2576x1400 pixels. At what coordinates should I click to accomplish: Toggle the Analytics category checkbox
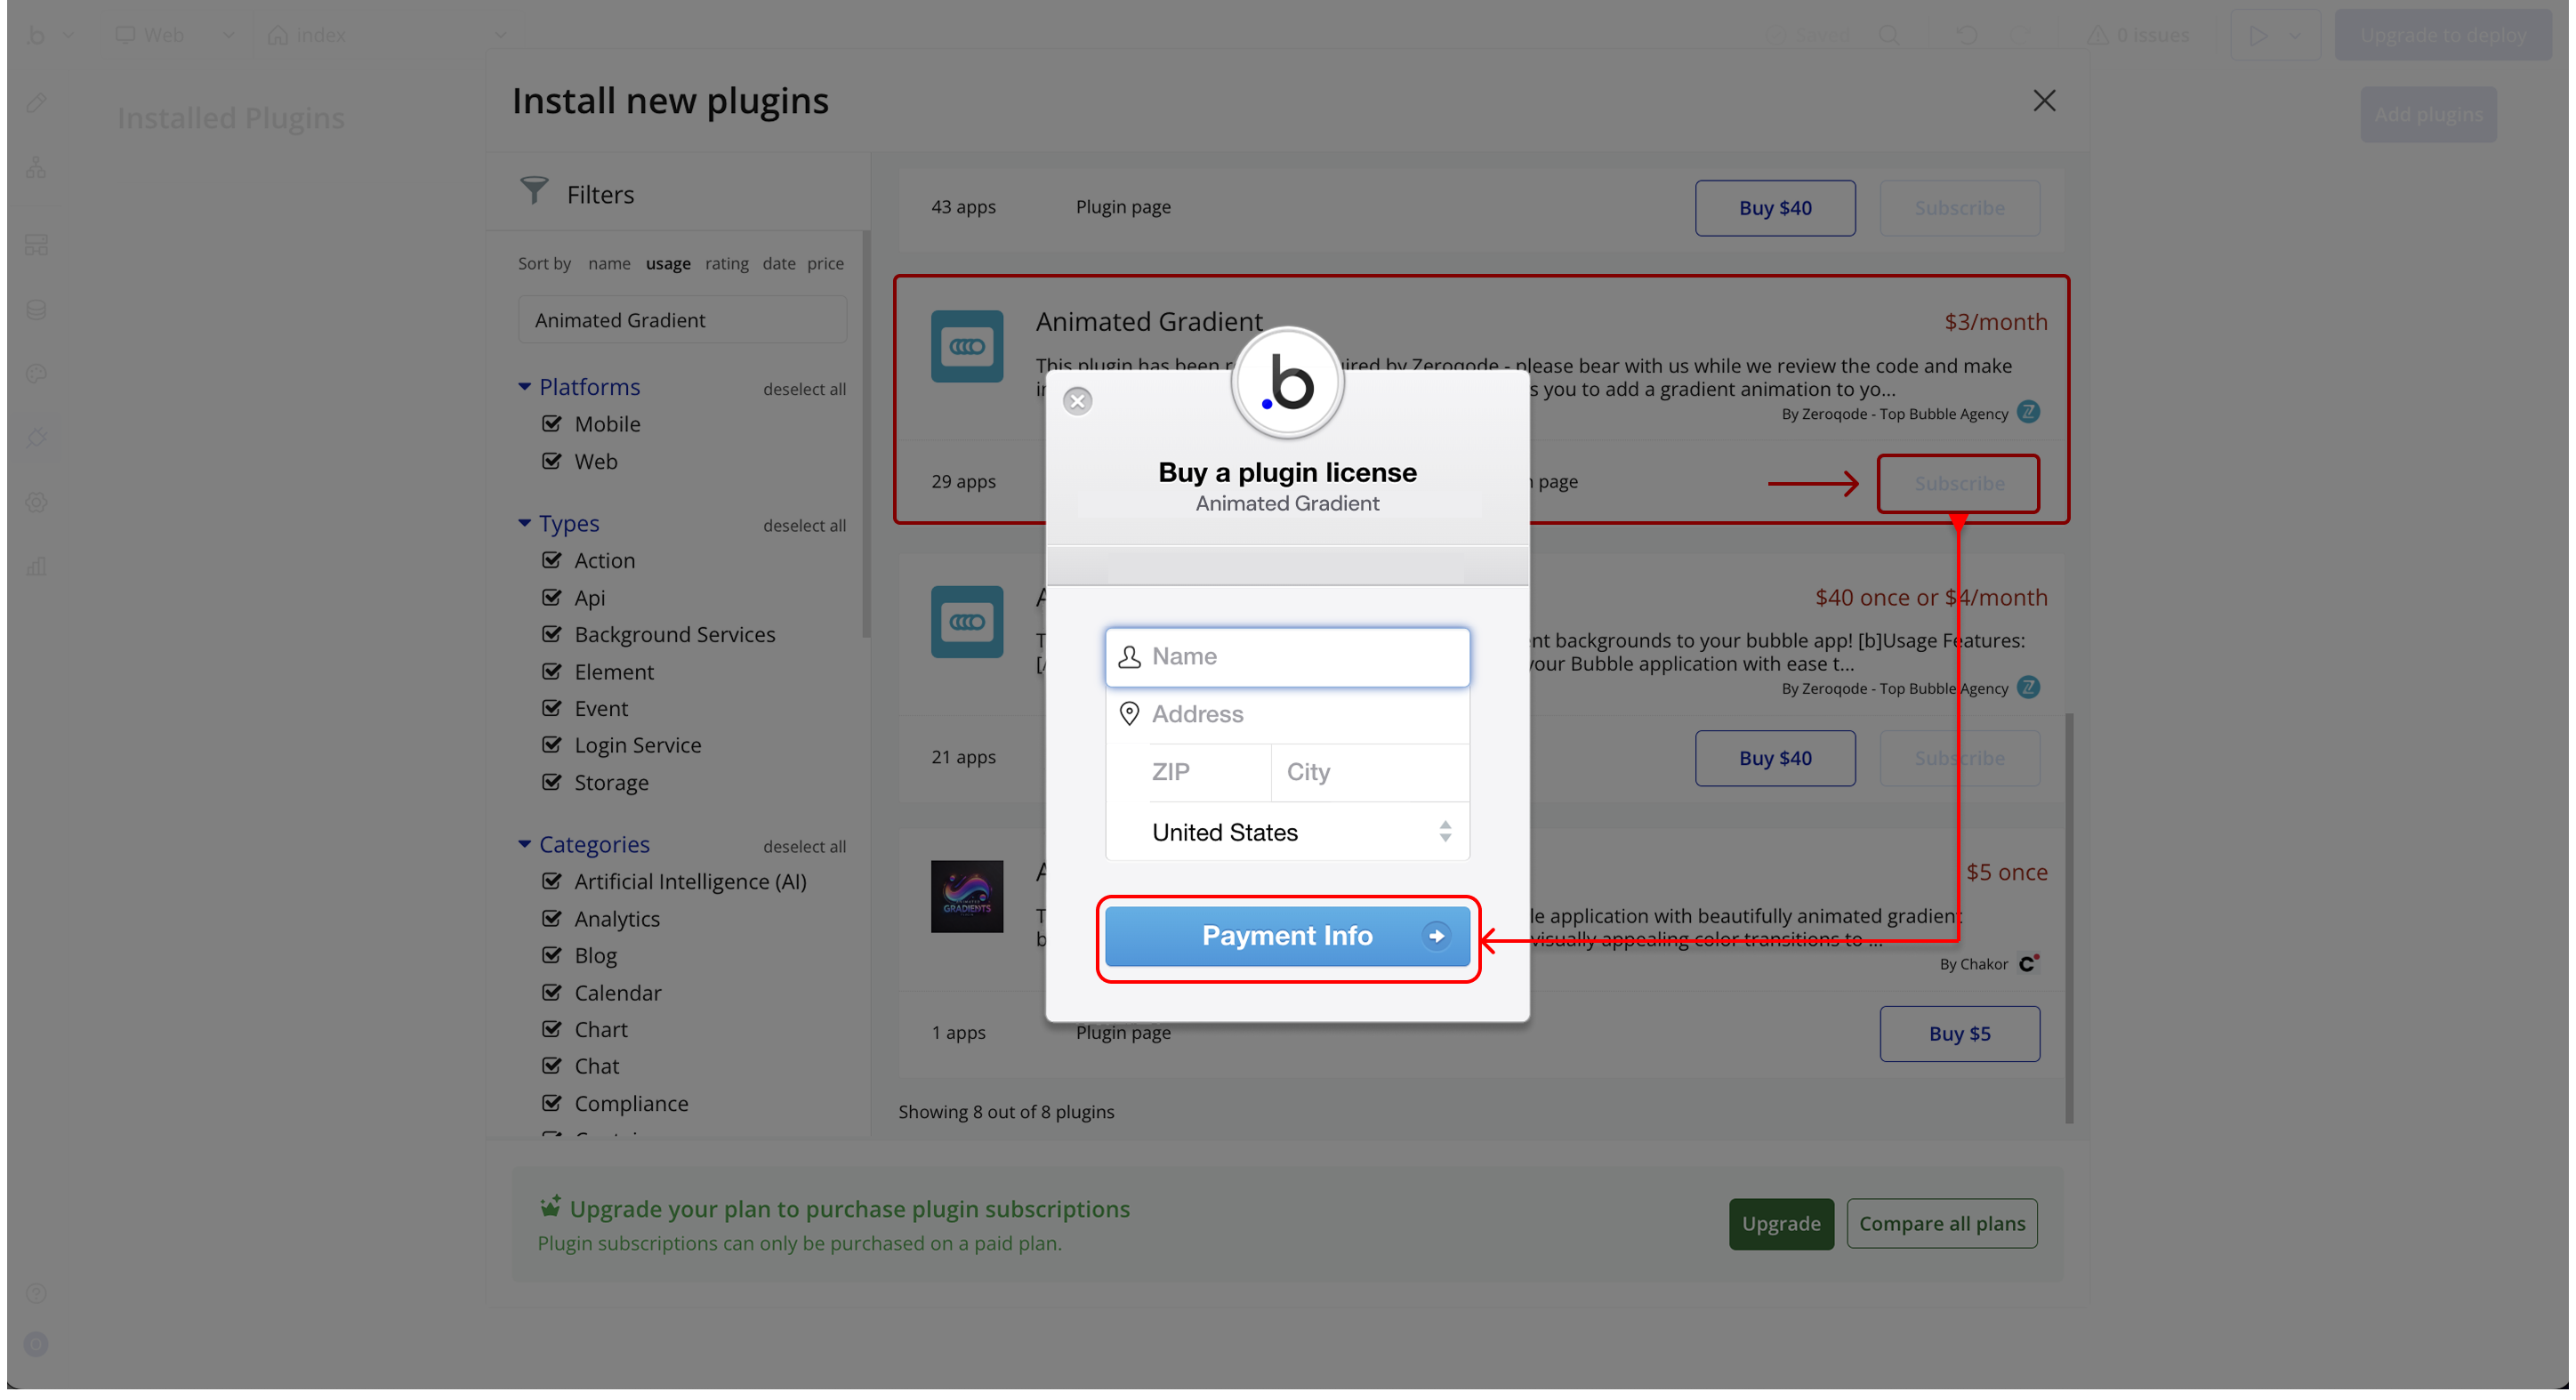(x=552, y=918)
